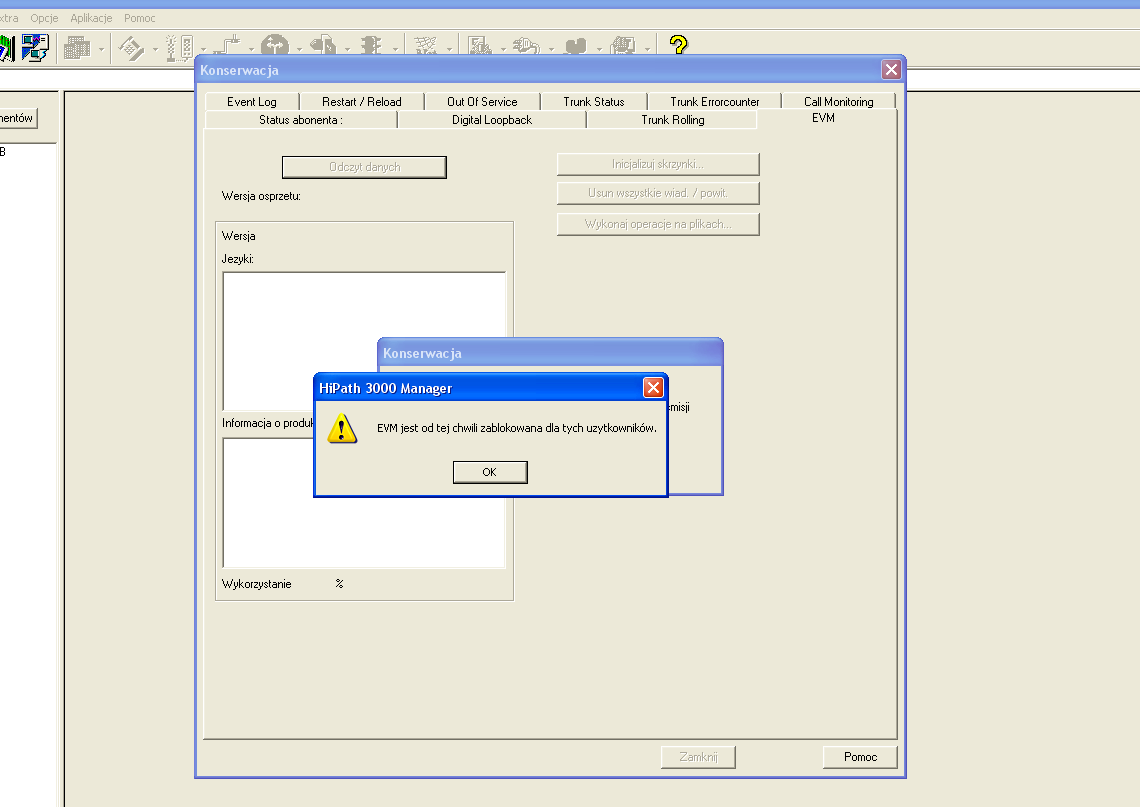Click the 'Jezyki:' label
This screenshot has width=1140, height=807.
238,259
